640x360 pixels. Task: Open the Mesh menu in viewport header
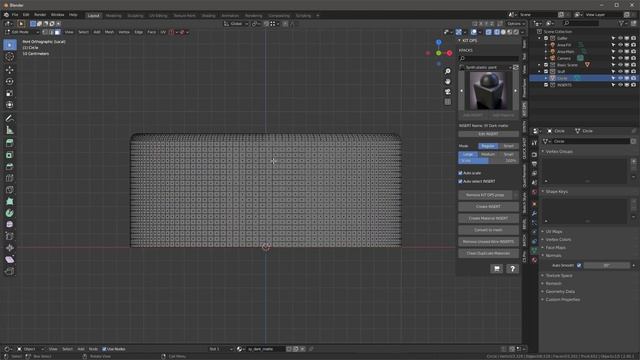click(109, 32)
